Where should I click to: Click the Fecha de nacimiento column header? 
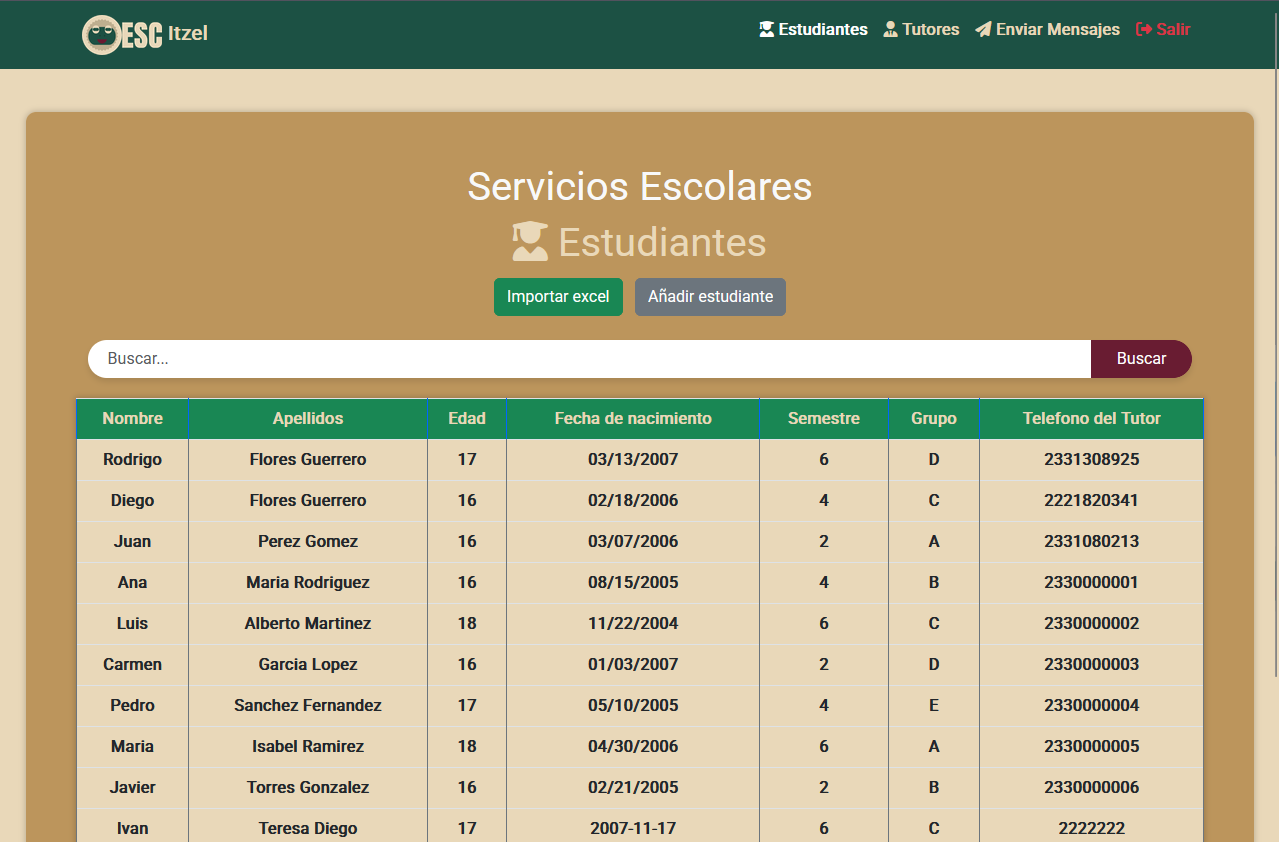632,418
